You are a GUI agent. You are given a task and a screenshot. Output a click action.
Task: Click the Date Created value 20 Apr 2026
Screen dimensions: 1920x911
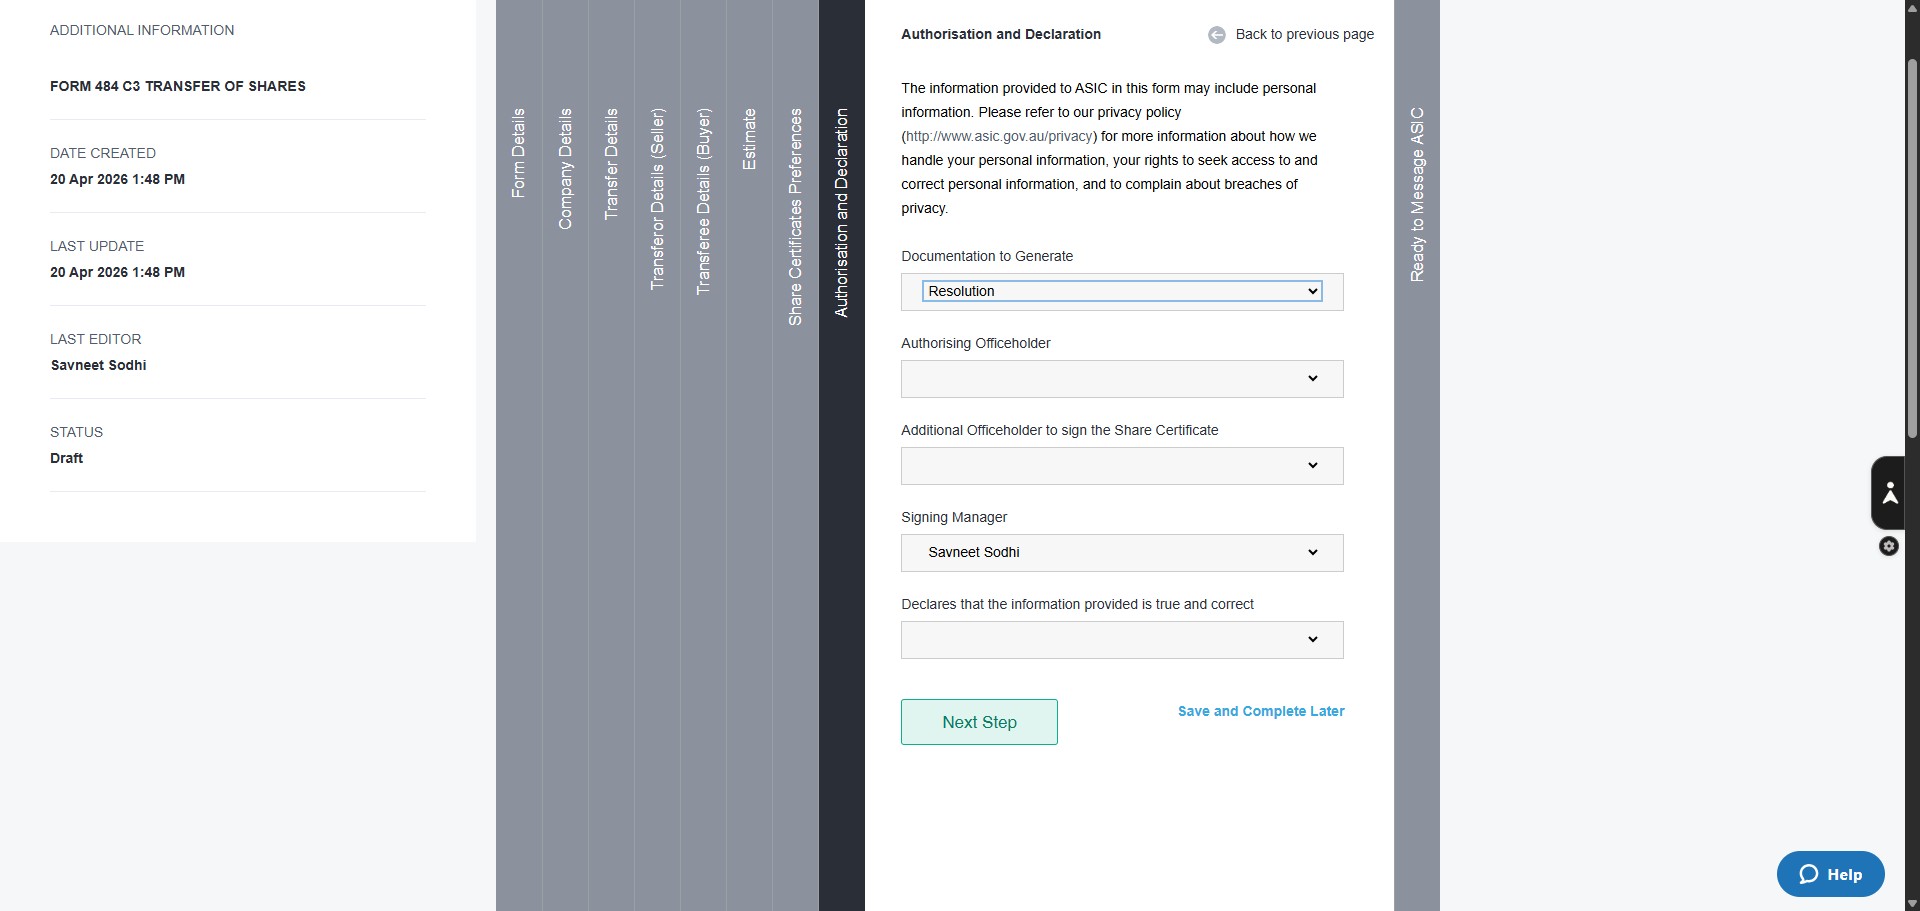[117, 179]
